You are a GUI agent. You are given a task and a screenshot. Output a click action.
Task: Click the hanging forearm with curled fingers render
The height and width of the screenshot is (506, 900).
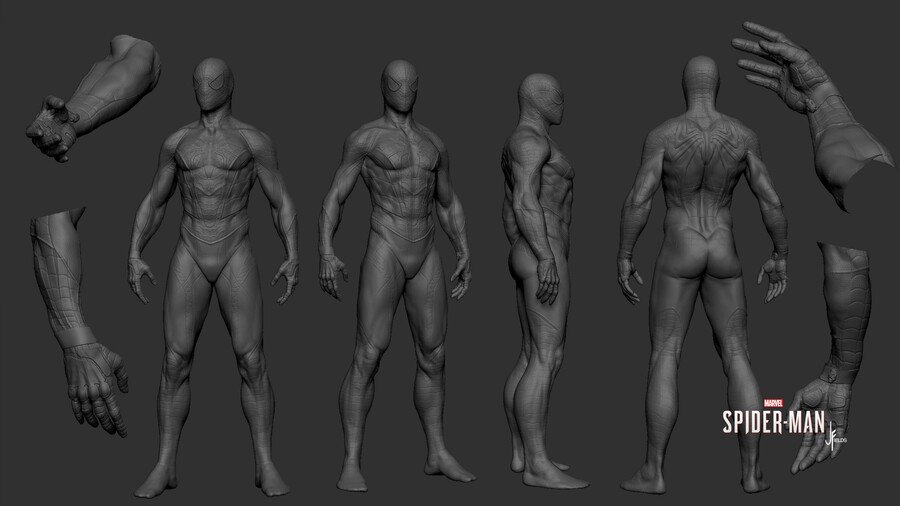(78, 321)
